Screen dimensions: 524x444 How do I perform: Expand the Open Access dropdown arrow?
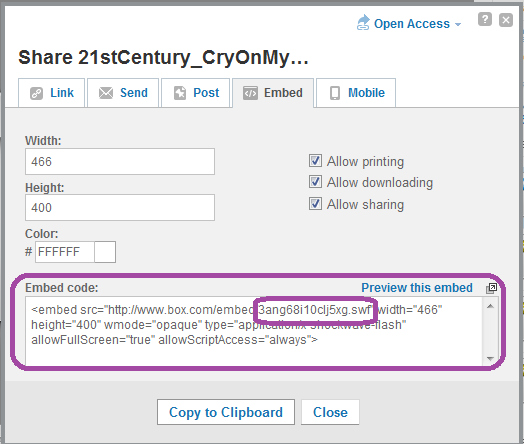coord(458,24)
